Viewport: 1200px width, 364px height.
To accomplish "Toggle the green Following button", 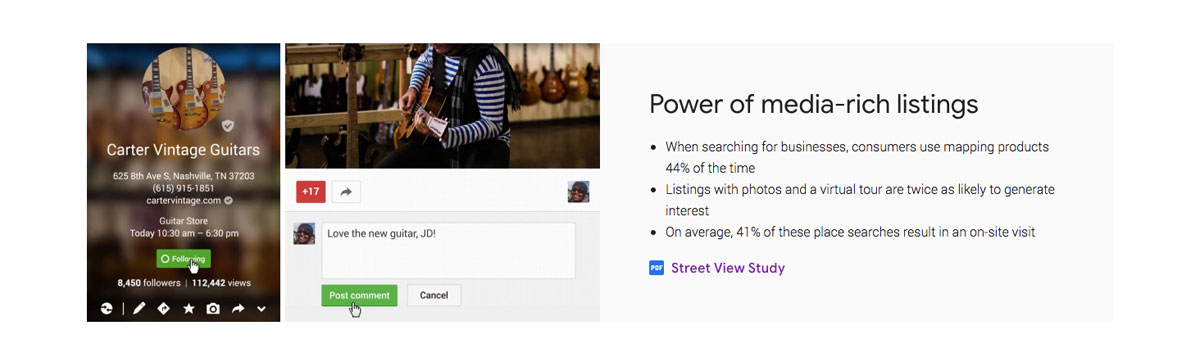I will pos(183,259).
